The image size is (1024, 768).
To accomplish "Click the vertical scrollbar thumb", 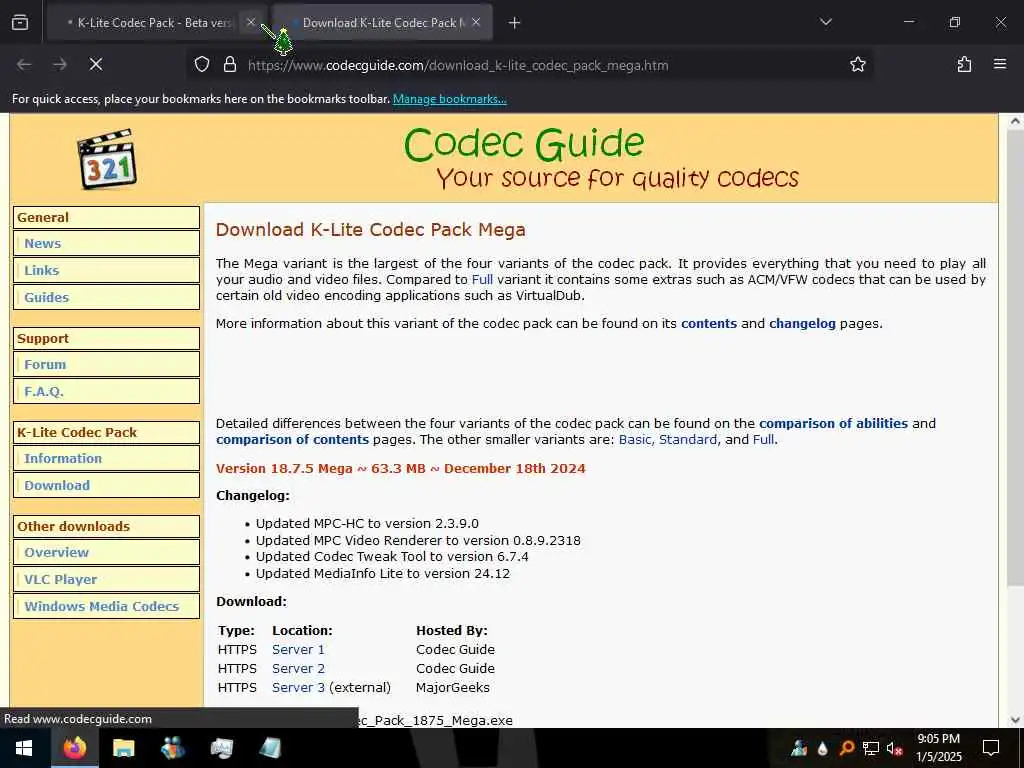I will point(1015,358).
